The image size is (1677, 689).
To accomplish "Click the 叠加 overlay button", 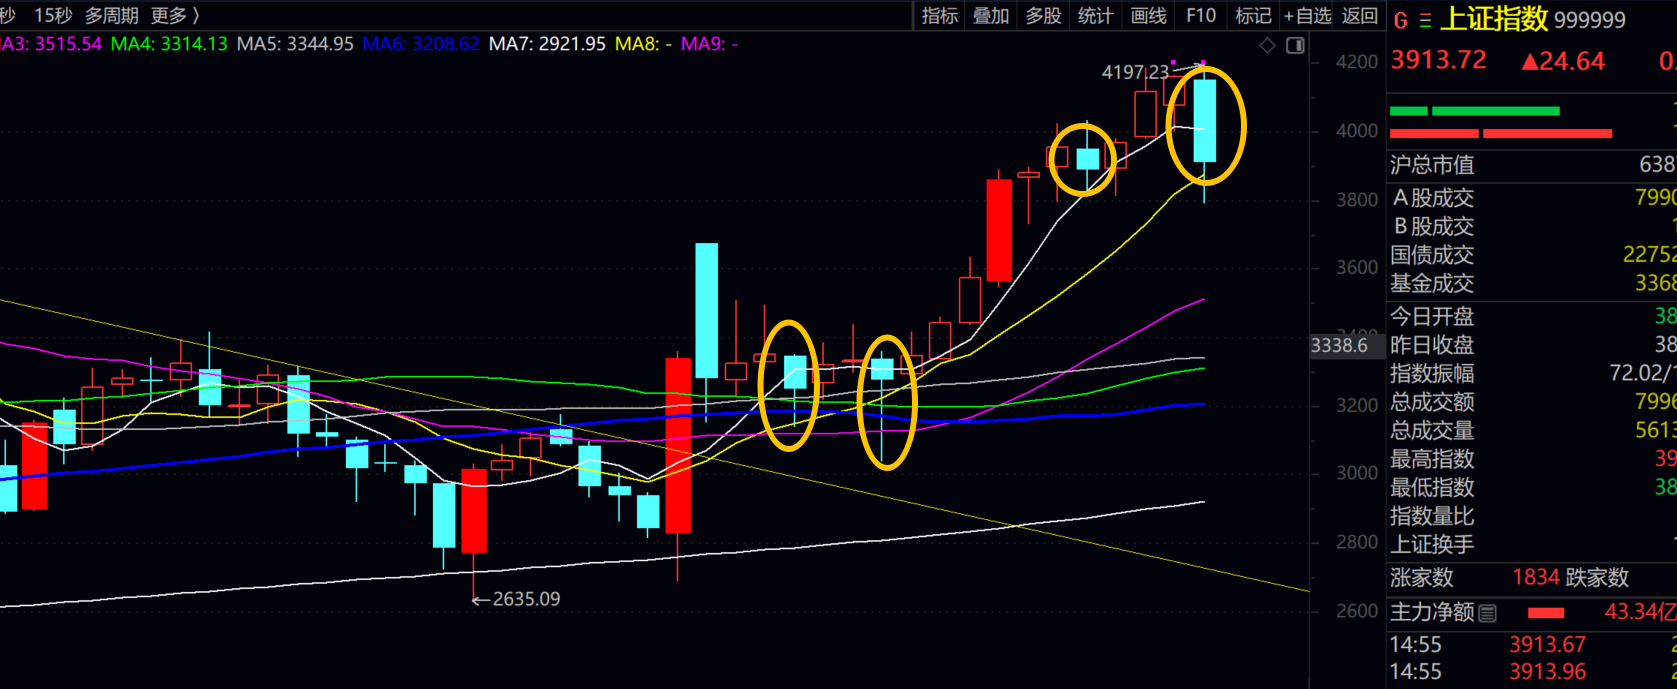I will pos(991,15).
